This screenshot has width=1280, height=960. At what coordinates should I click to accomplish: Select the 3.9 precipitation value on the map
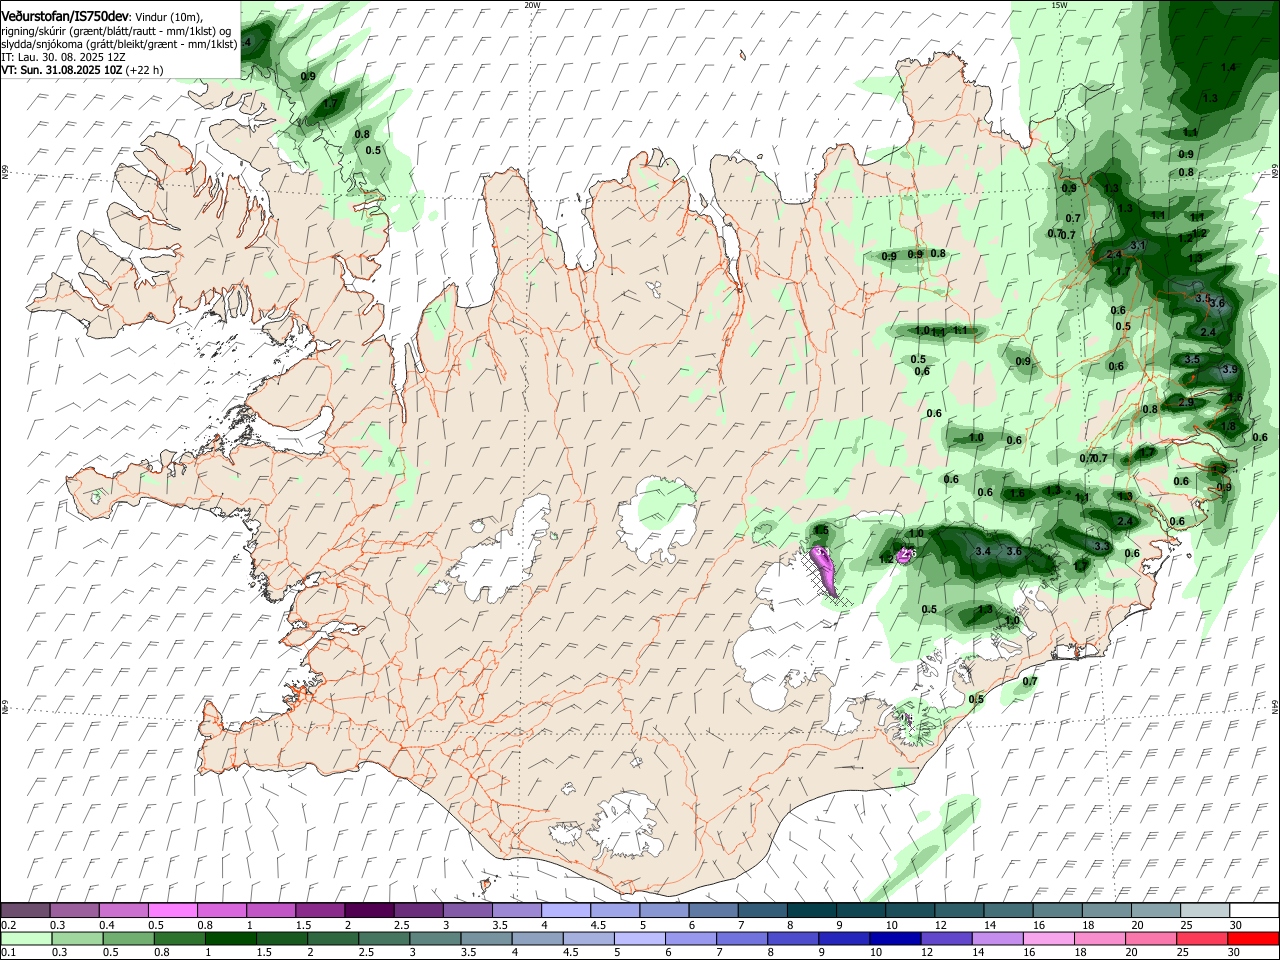pyautogui.click(x=1230, y=370)
